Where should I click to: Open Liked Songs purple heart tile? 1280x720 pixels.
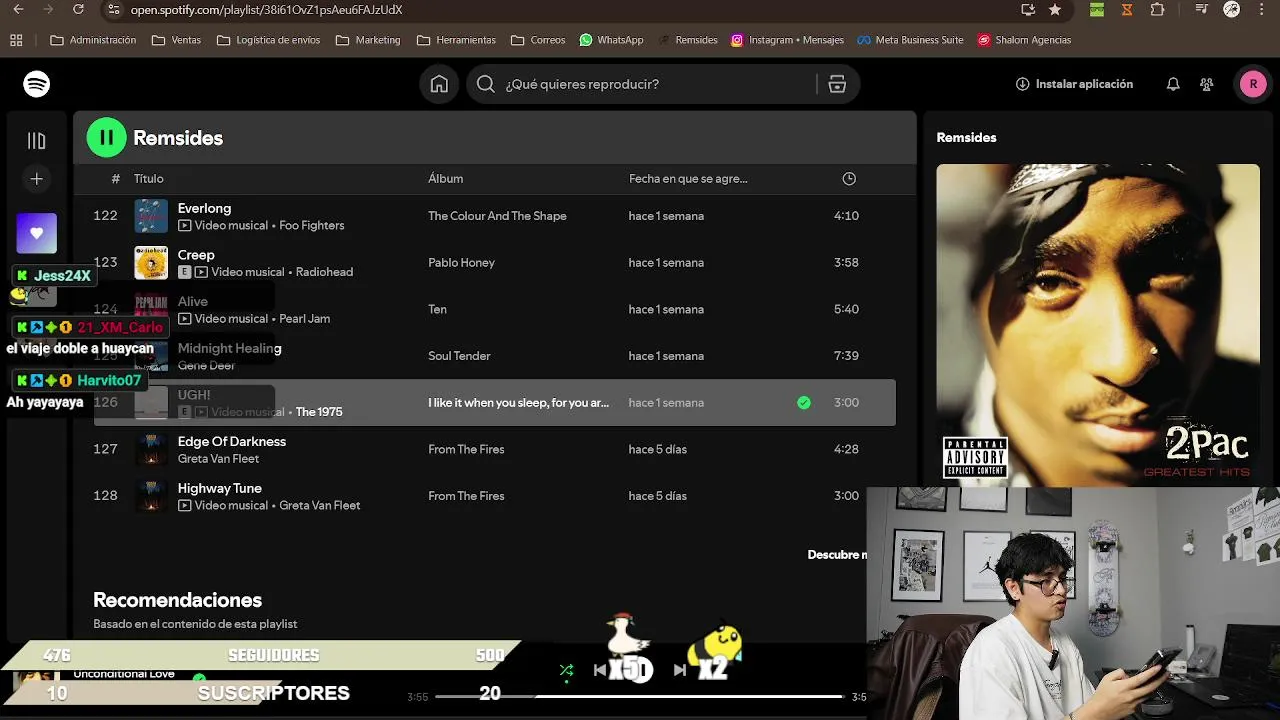(x=37, y=233)
